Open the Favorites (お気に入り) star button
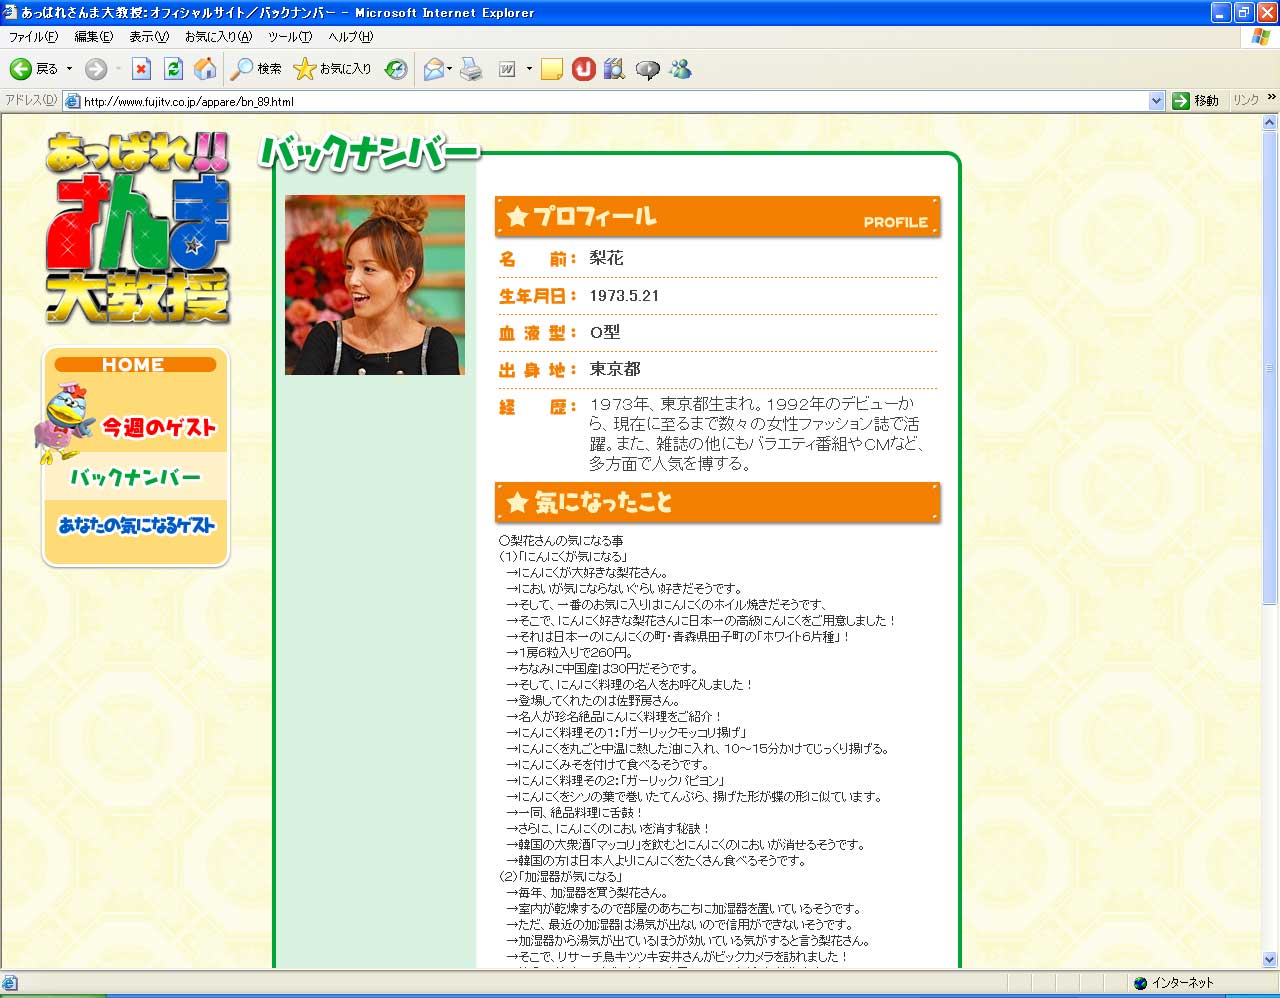 pyautogui.click(x=332, y=69)
